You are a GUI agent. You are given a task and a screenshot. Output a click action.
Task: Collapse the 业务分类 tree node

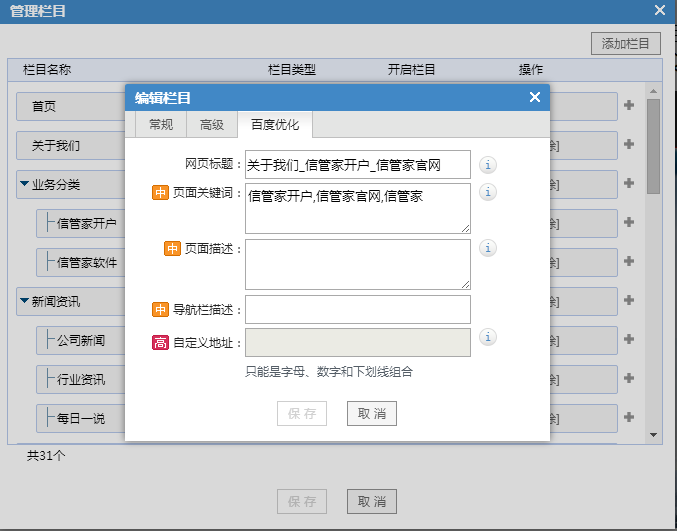(24, 184)
